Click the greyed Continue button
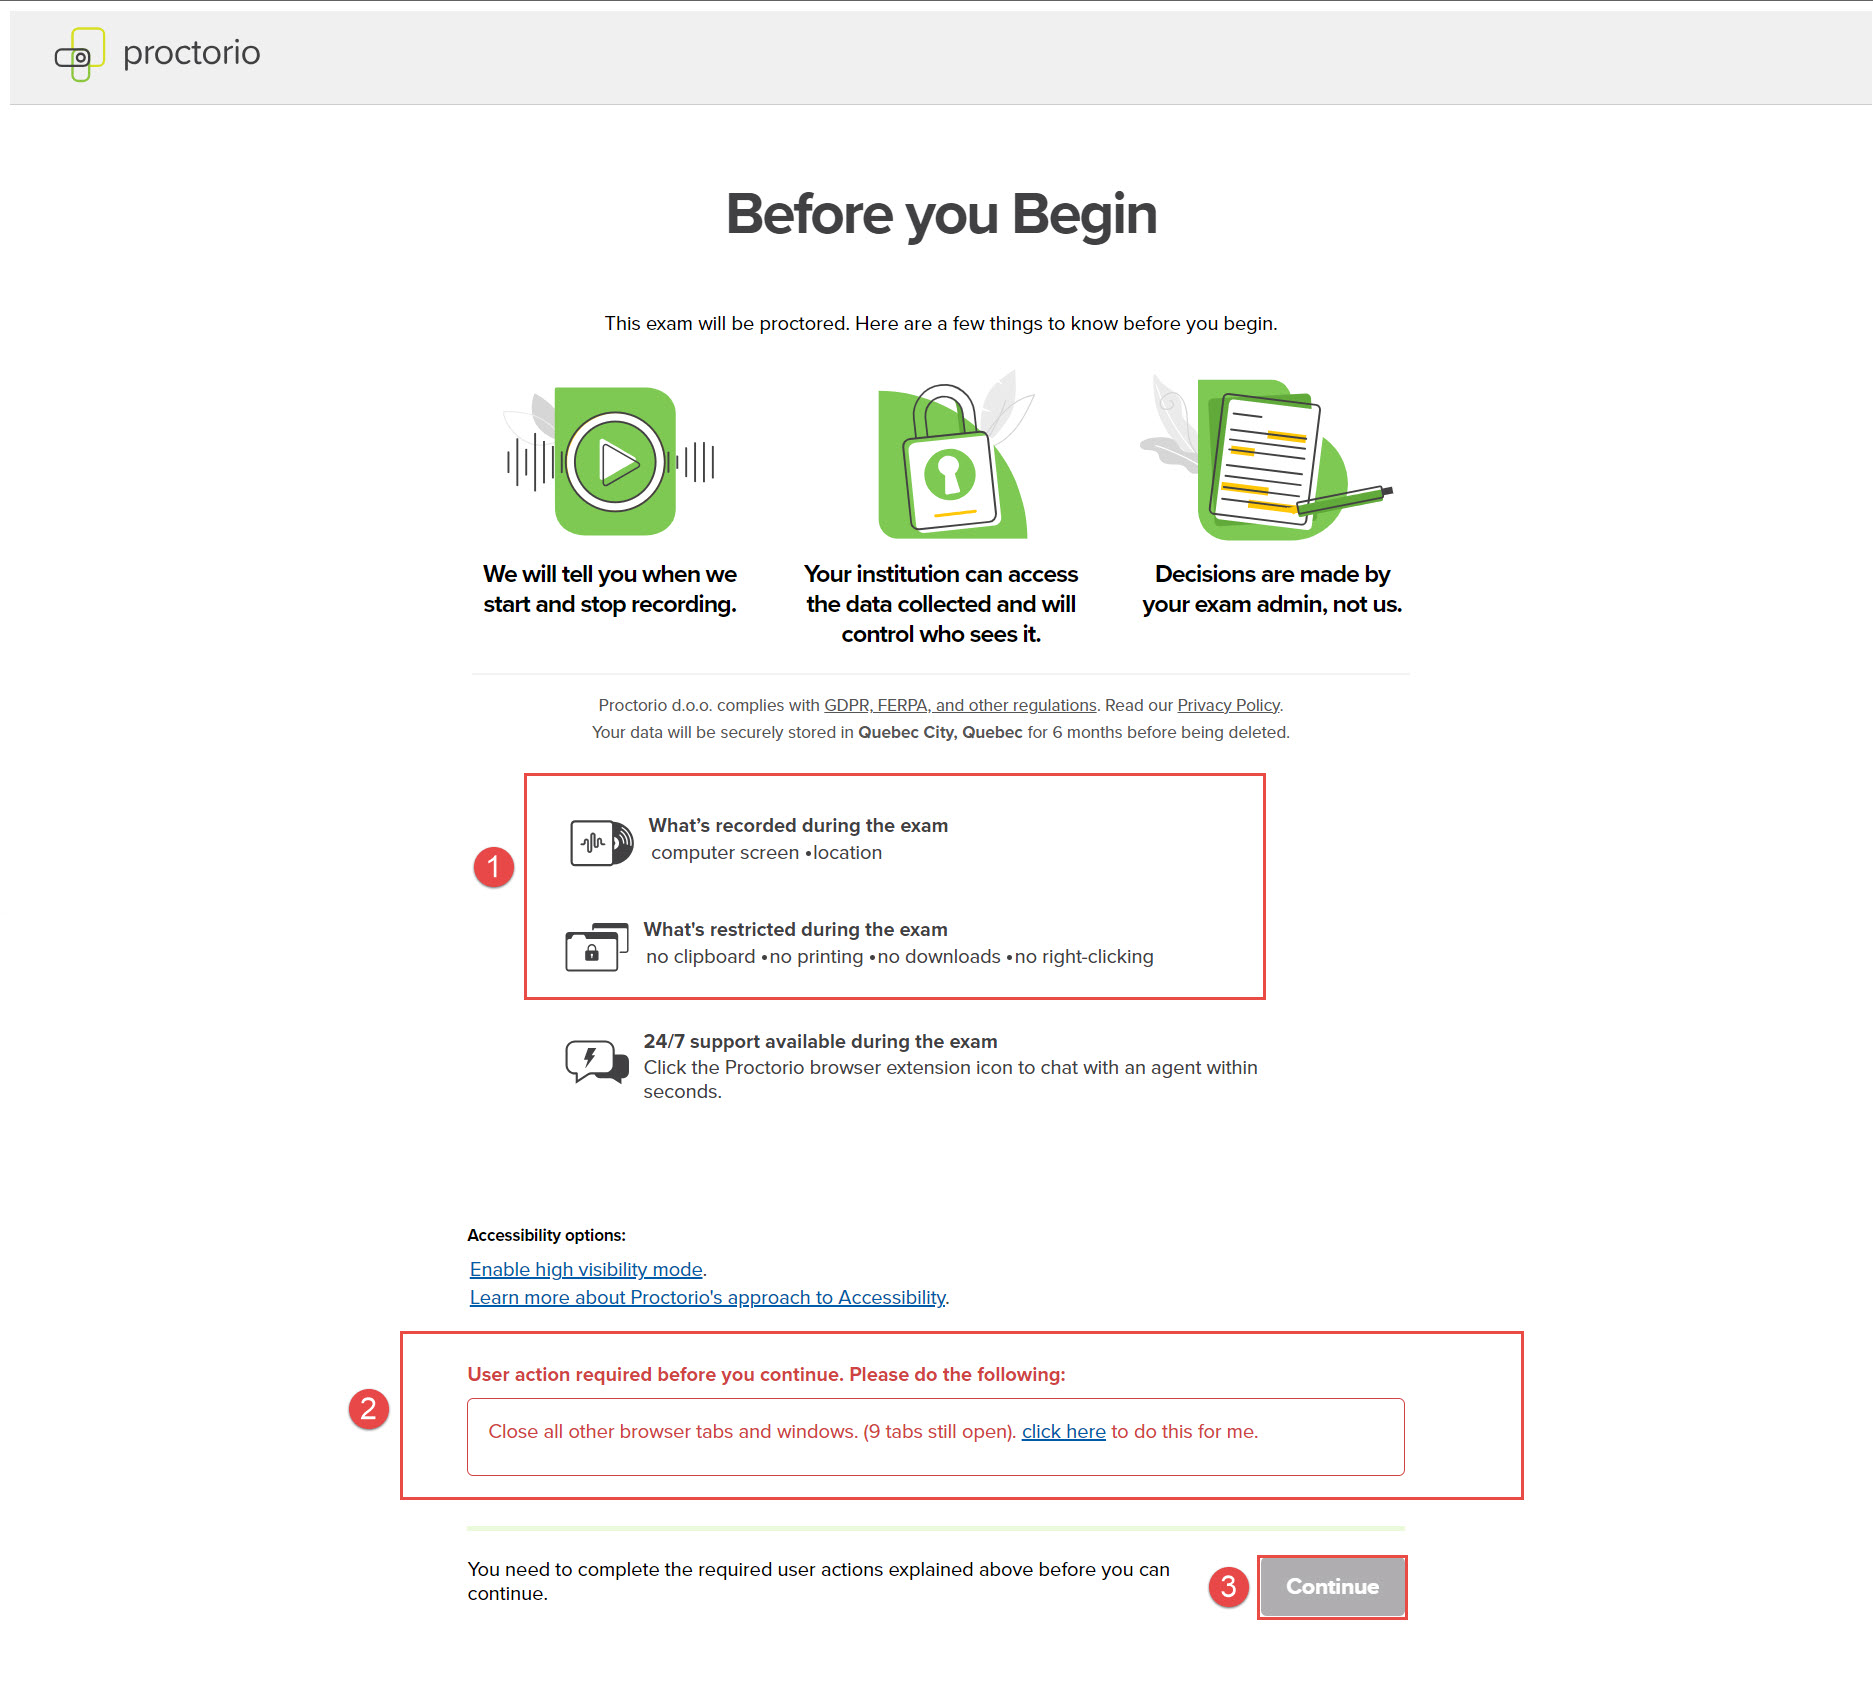The width and height of the screenshot is (1873, 1702). 1332,1586
